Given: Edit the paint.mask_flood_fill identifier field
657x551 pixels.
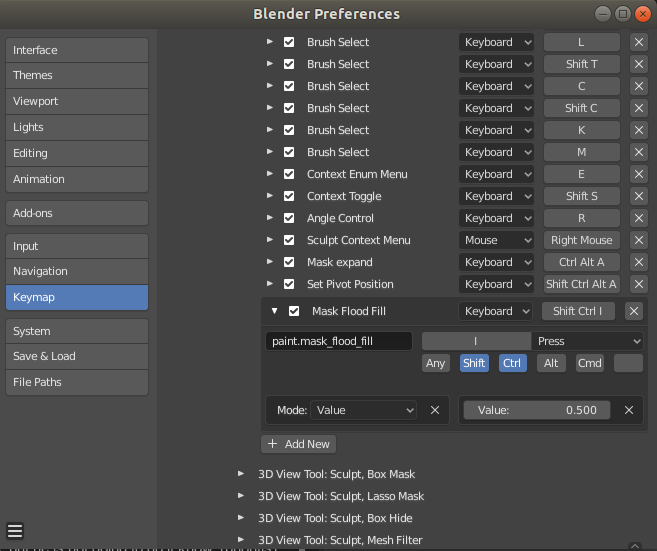Looking at the screenshot, I should click(x=339, y=341).
